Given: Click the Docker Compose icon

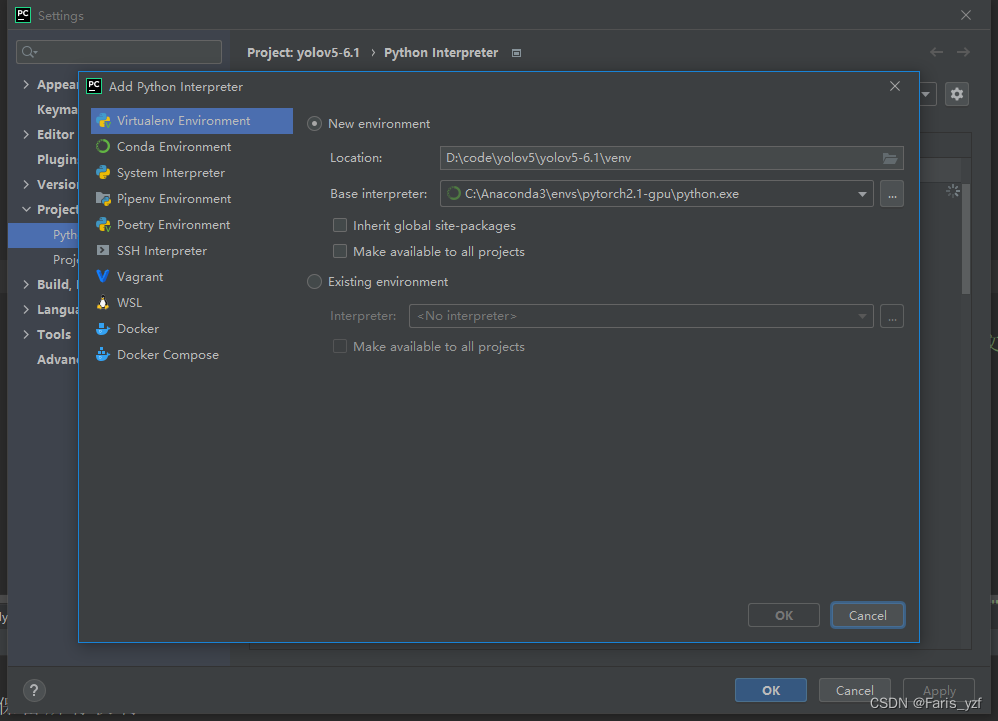Looking at the screenshot, I should click(103, 355).
